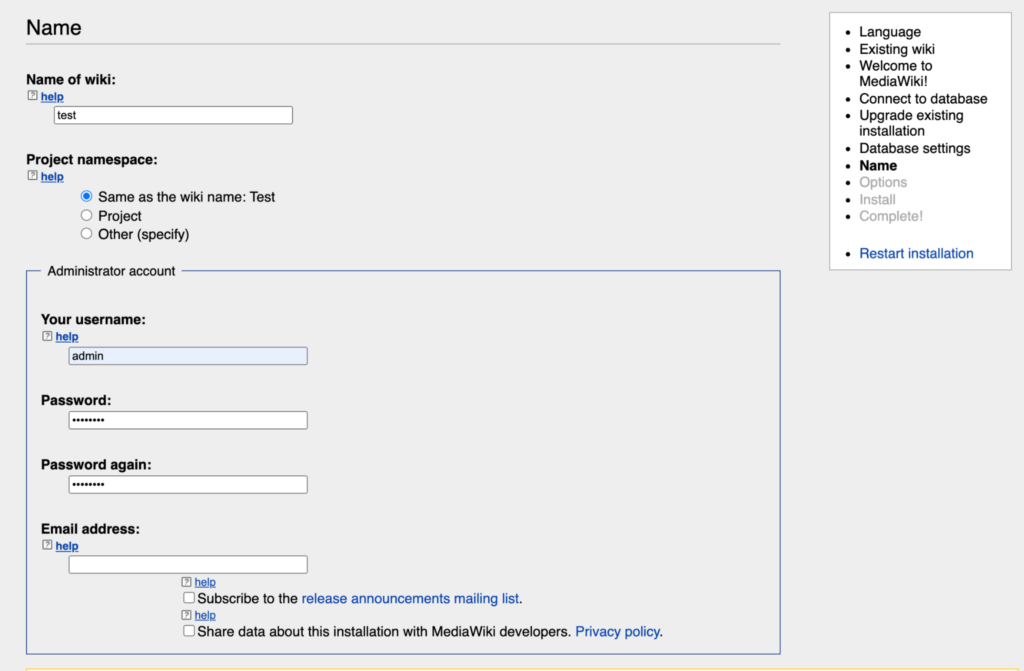Screen dimensions: 1024x671
Task: Select the 'Name' step in the sidebar
Action: [878, 165]
